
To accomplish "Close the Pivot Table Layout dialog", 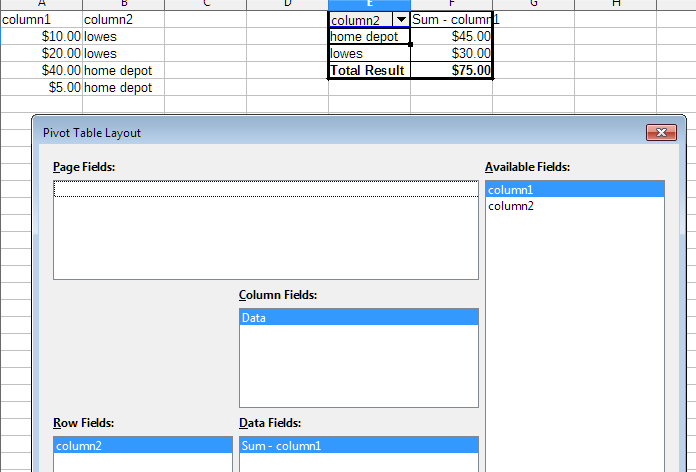I will (x=660, y=133).
